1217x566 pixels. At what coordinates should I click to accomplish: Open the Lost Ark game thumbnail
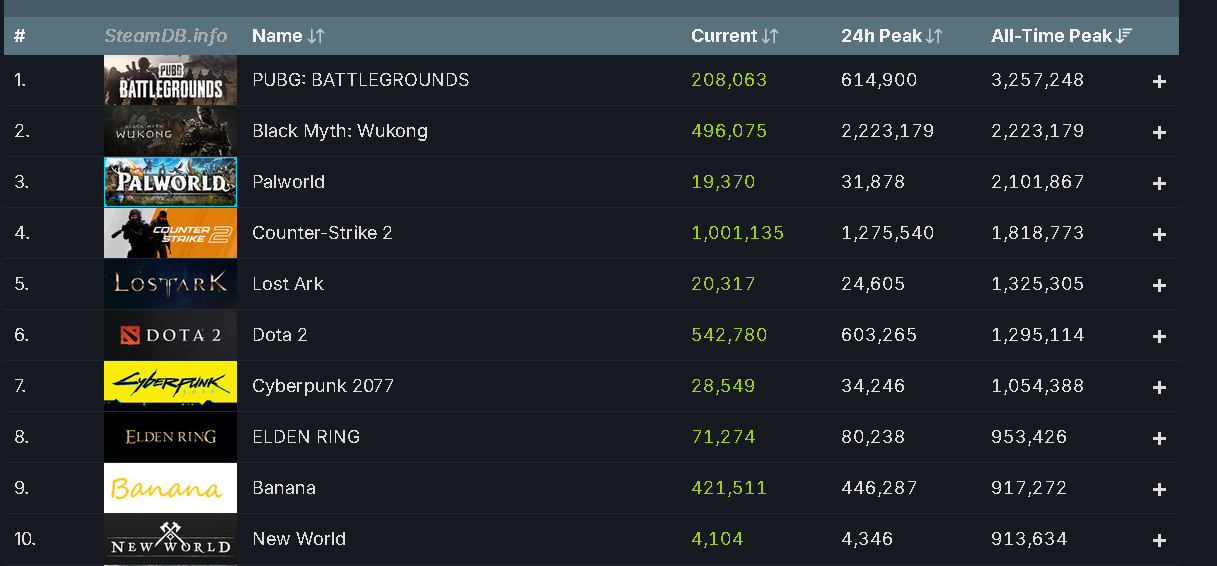click(170, 284)
